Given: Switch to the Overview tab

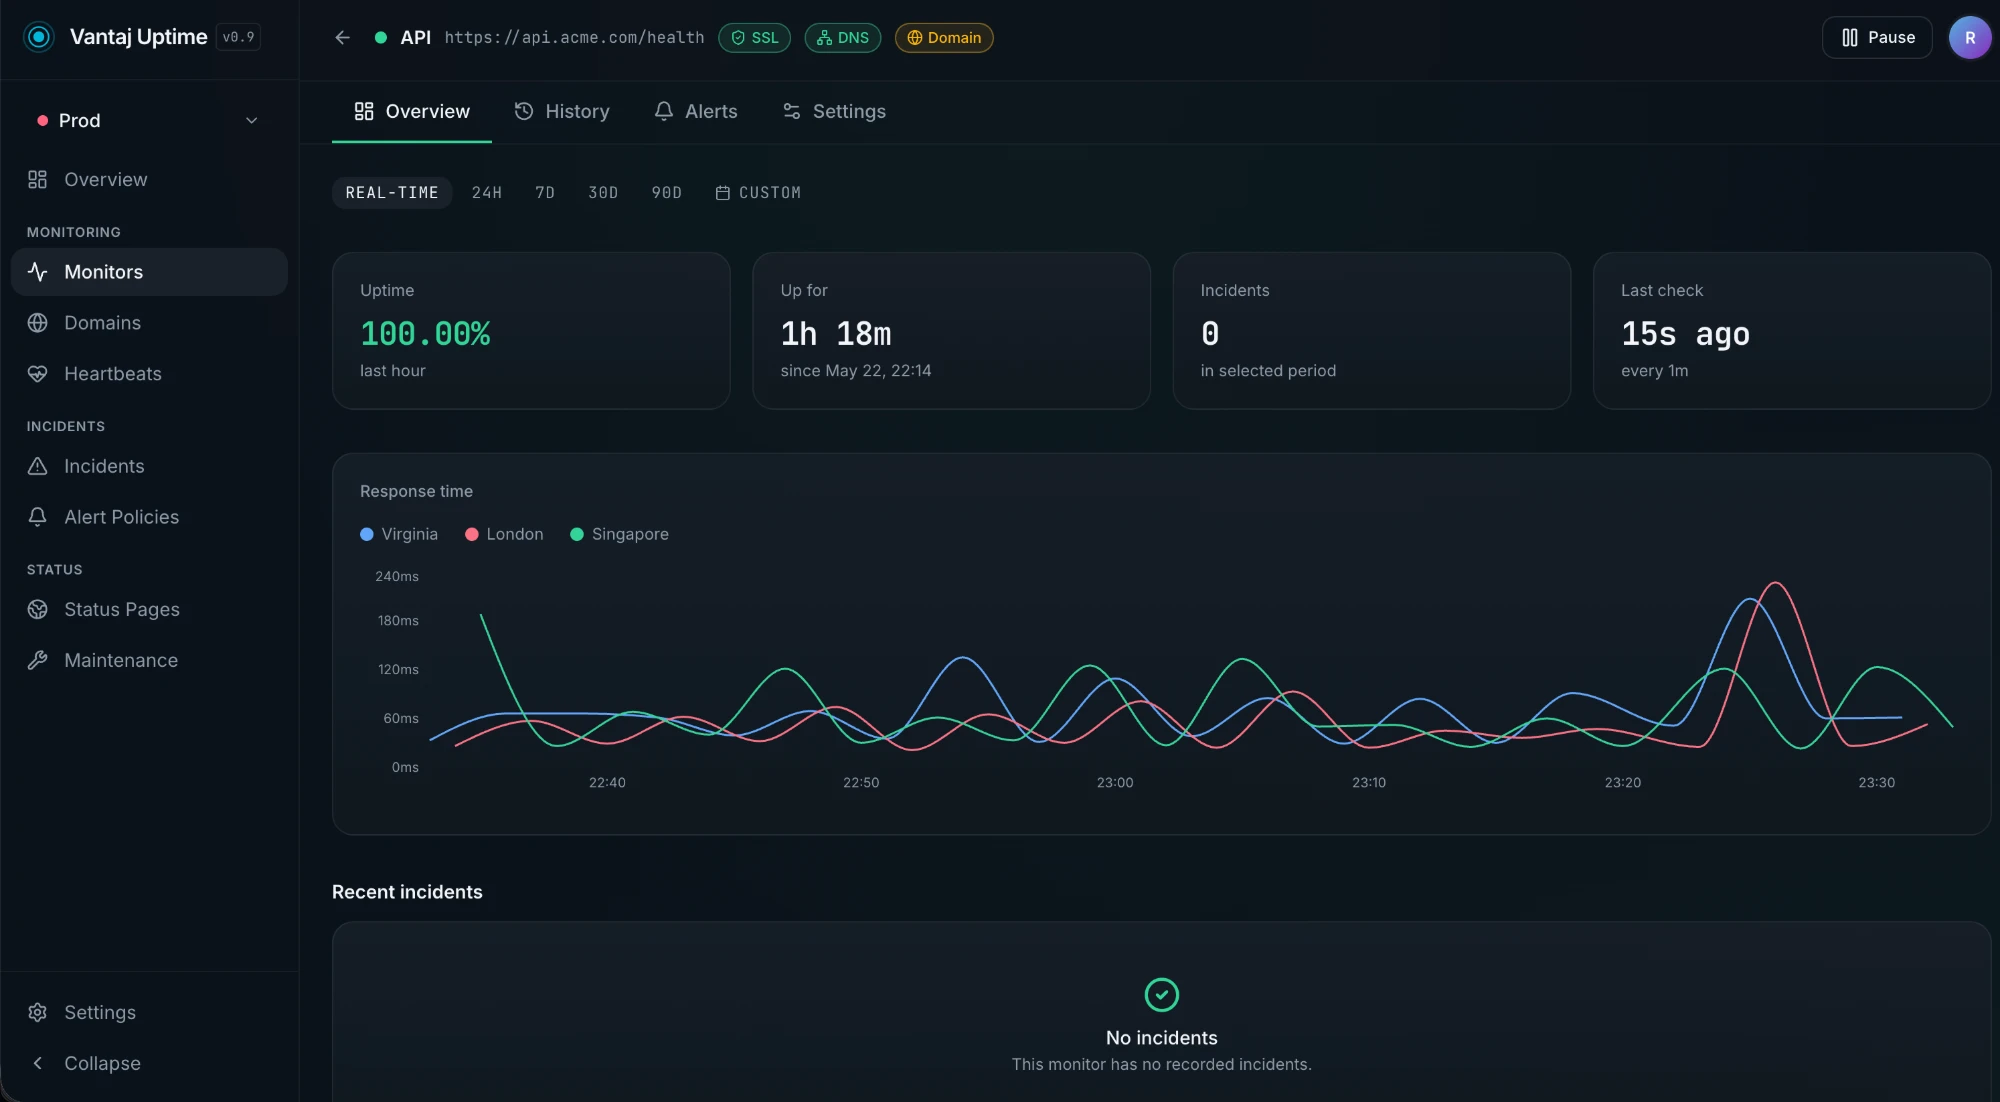Looking at the screenshot, I should point(412,111).
